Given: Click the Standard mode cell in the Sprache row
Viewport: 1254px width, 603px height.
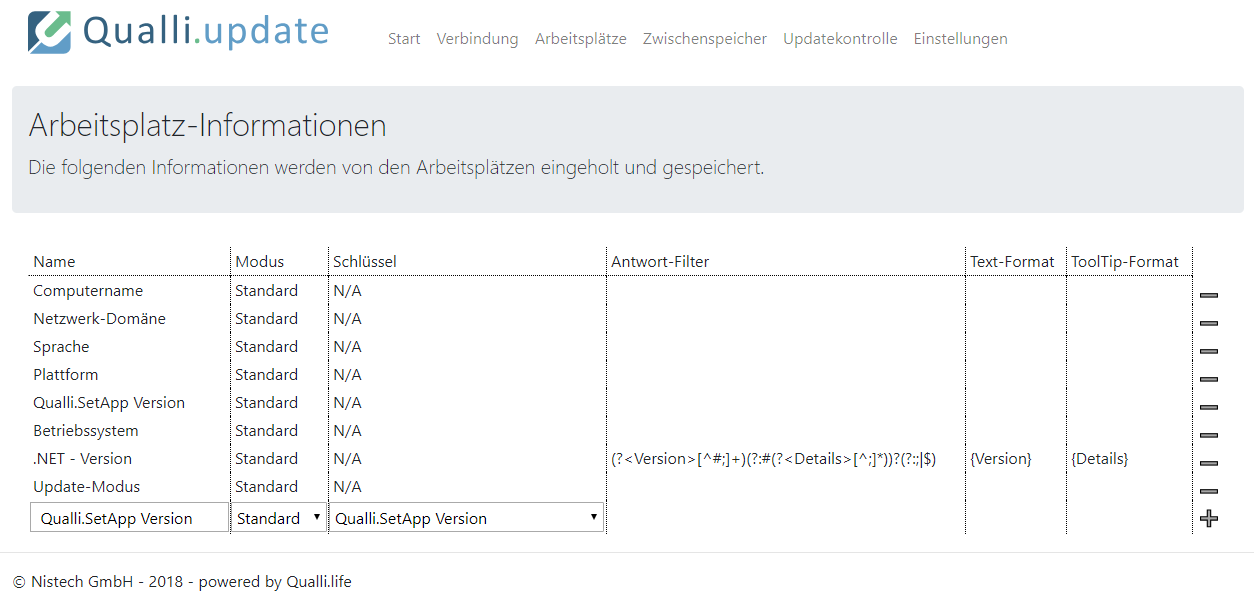Looking at the screenshot, I should point(266,347).
